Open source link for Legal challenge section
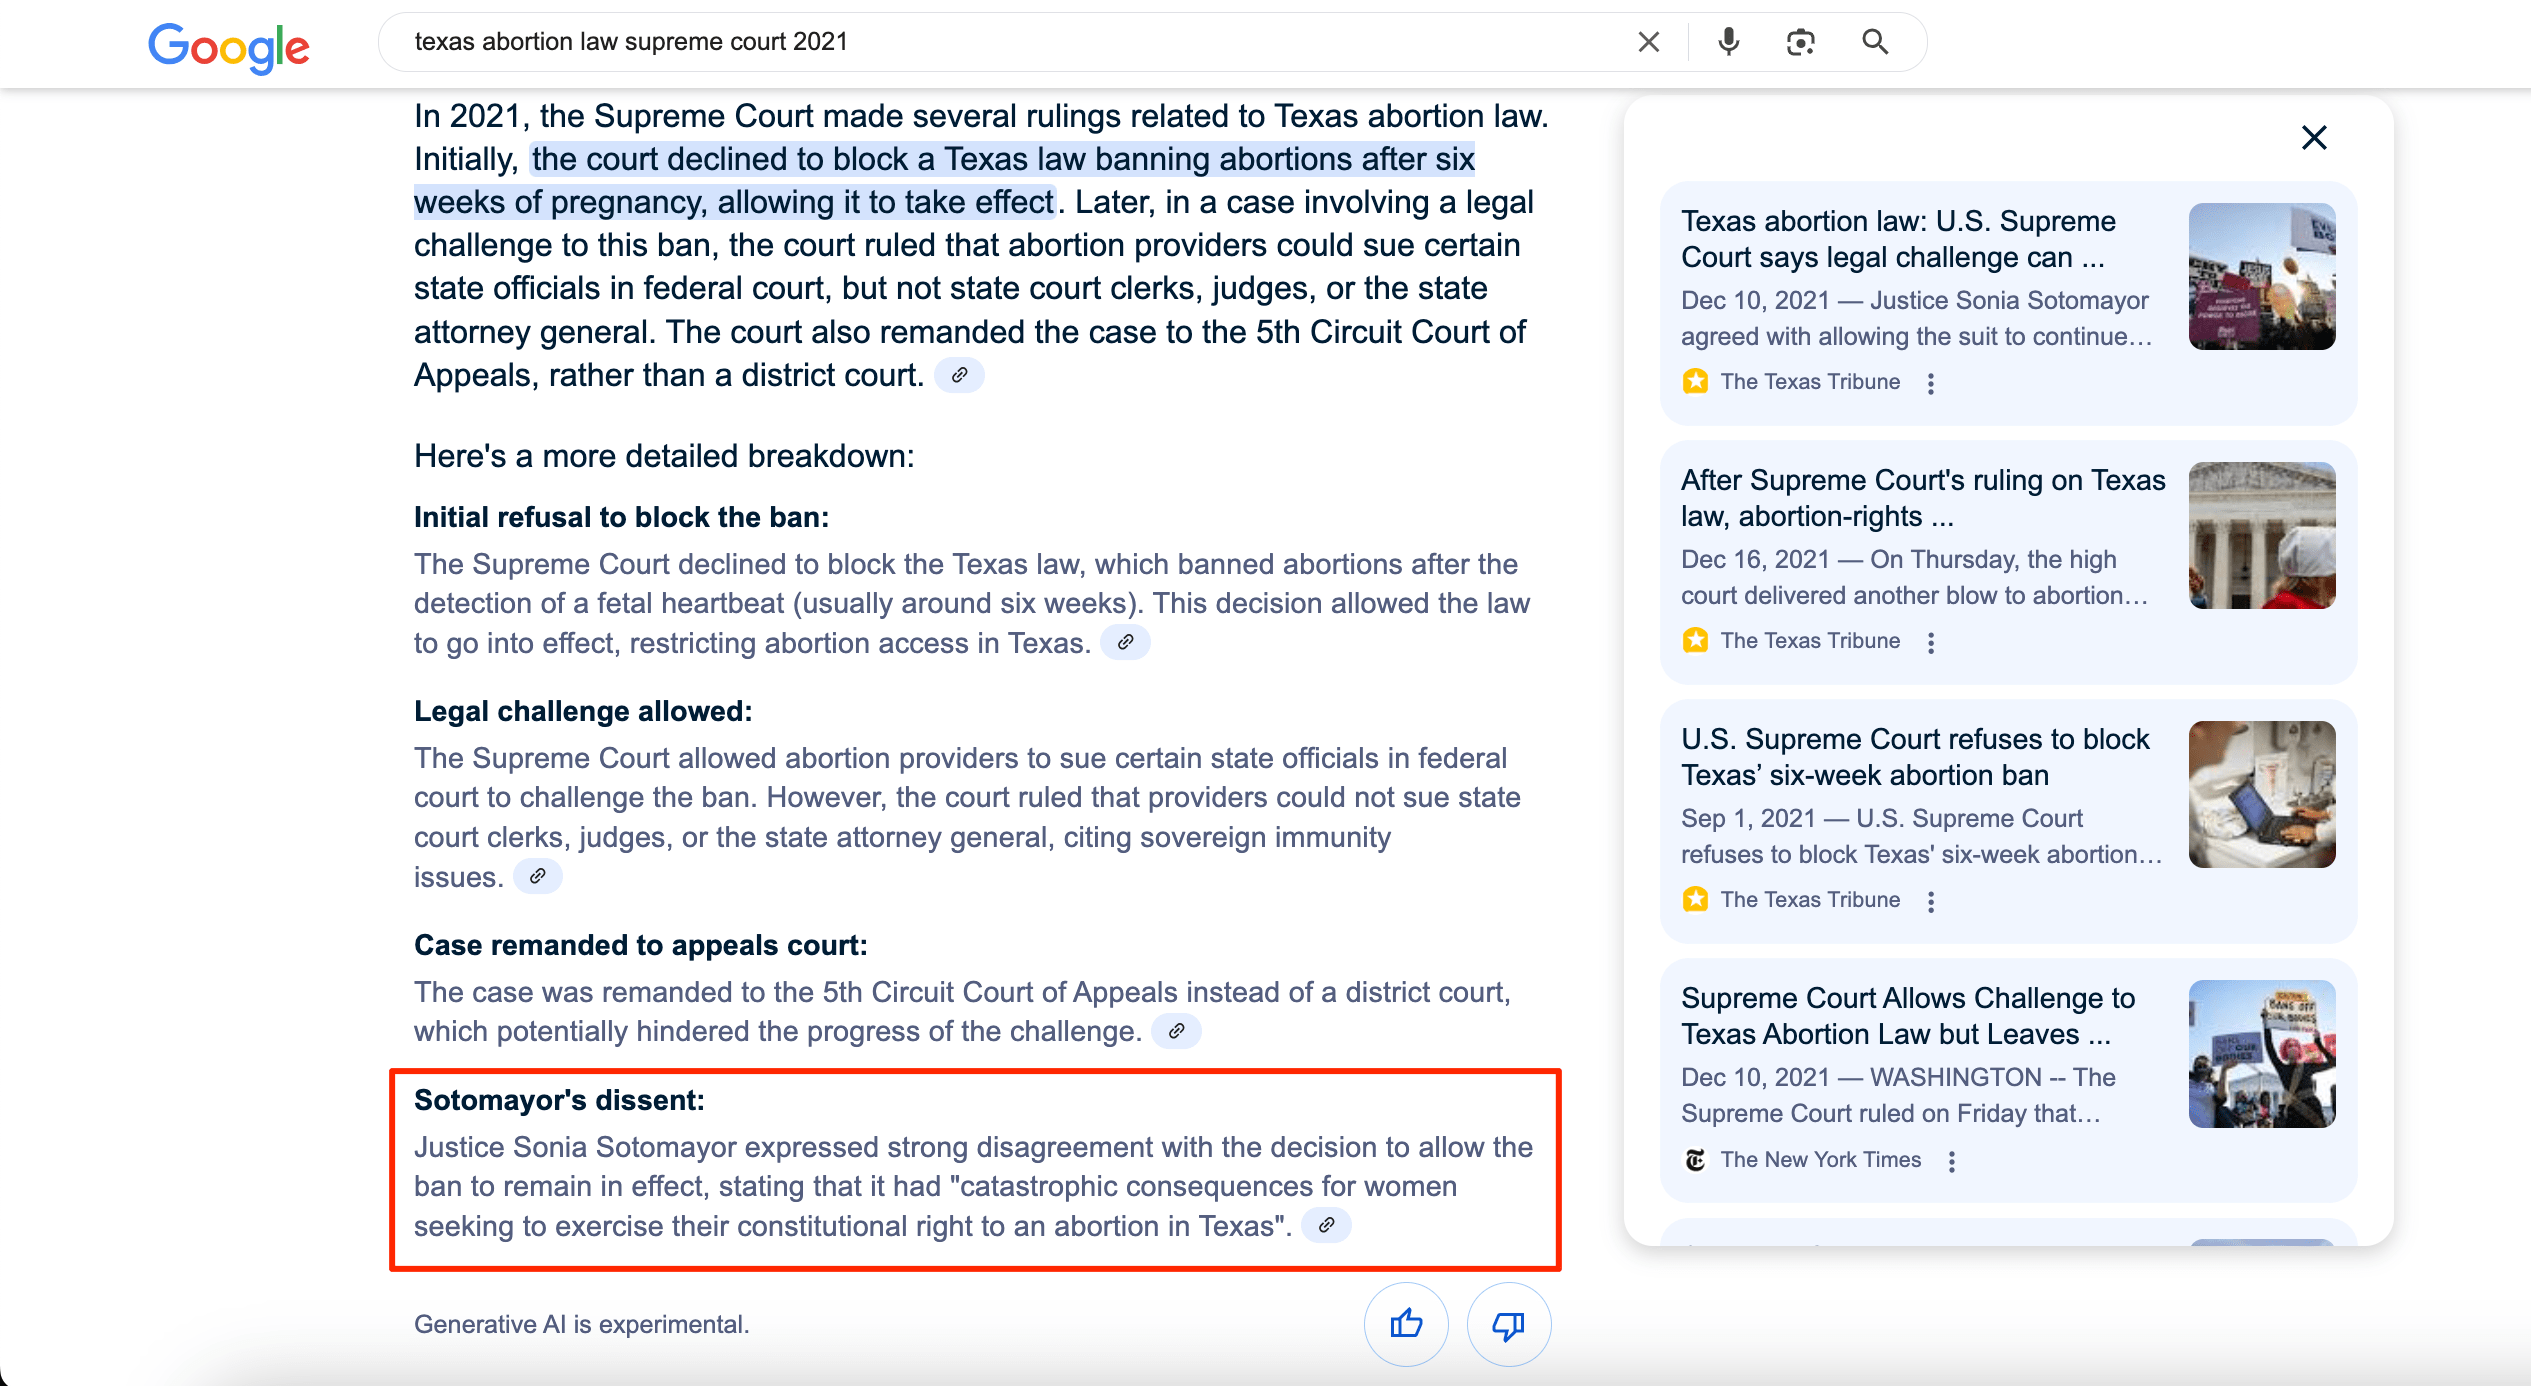 (537, 876)
